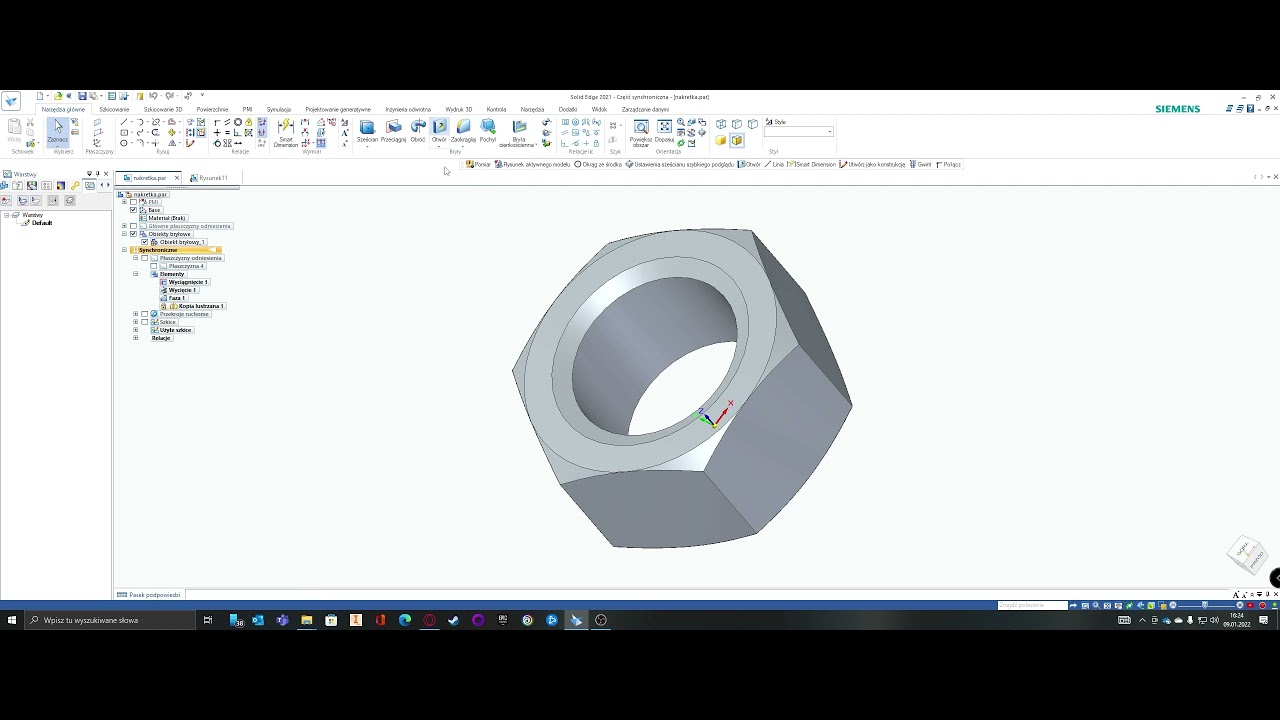
Task: Select Kopia lustrzana 1 feature
Action: click(x=201, y=306)
